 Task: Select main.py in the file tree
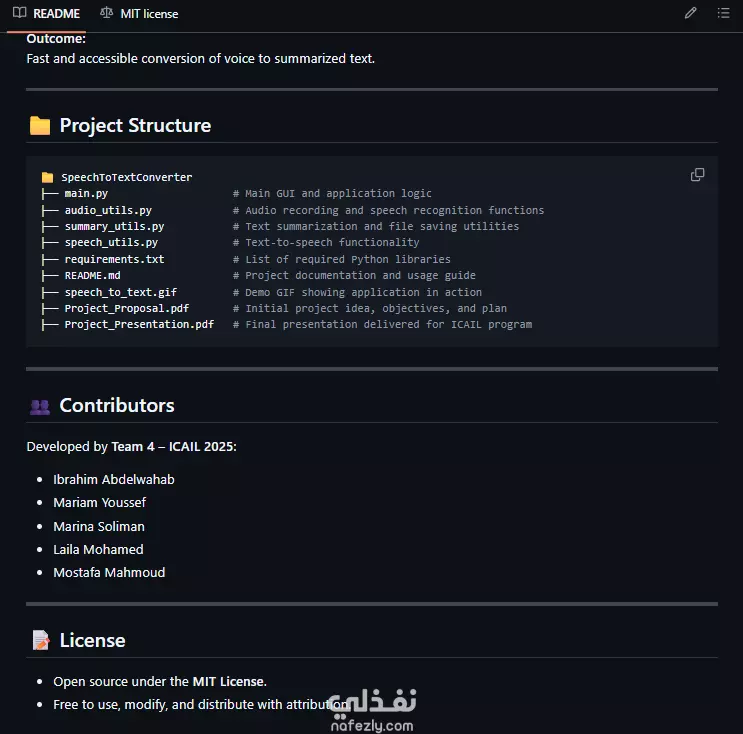(x=86, y=193)
